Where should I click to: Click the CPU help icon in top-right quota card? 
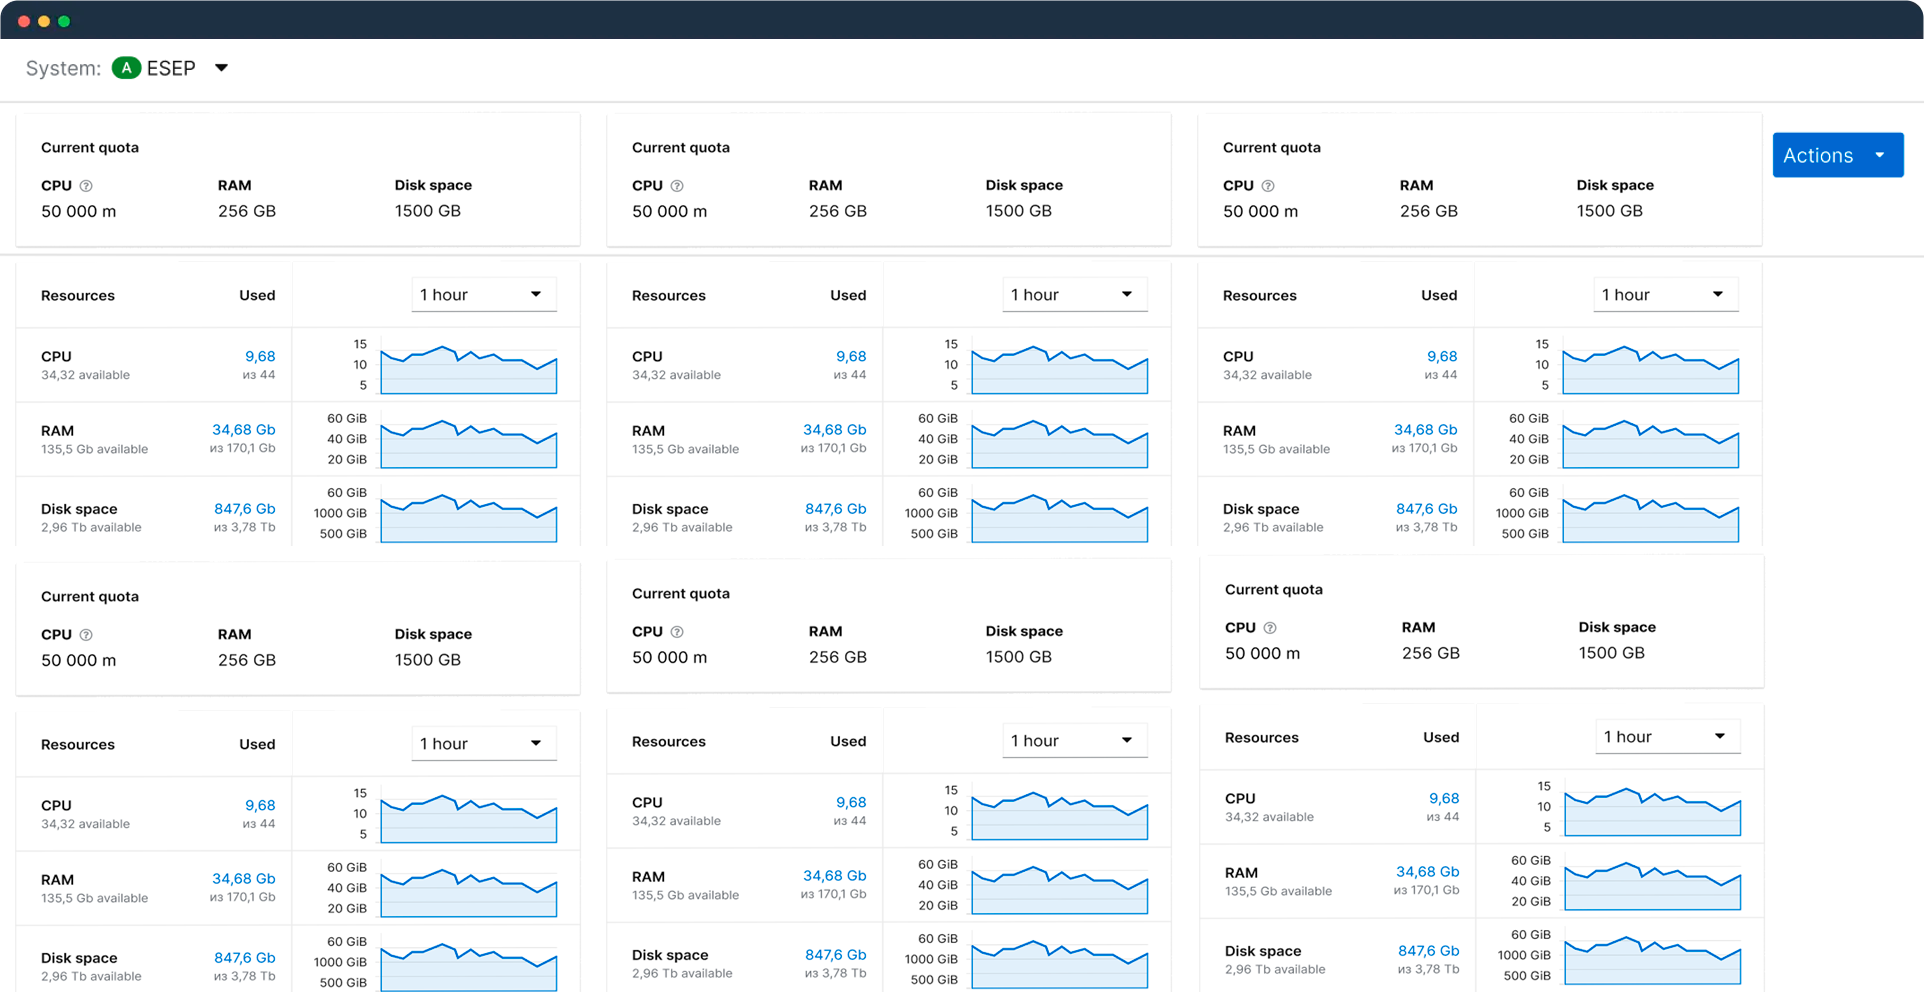pyautogui.click(x=1268, y=185)
